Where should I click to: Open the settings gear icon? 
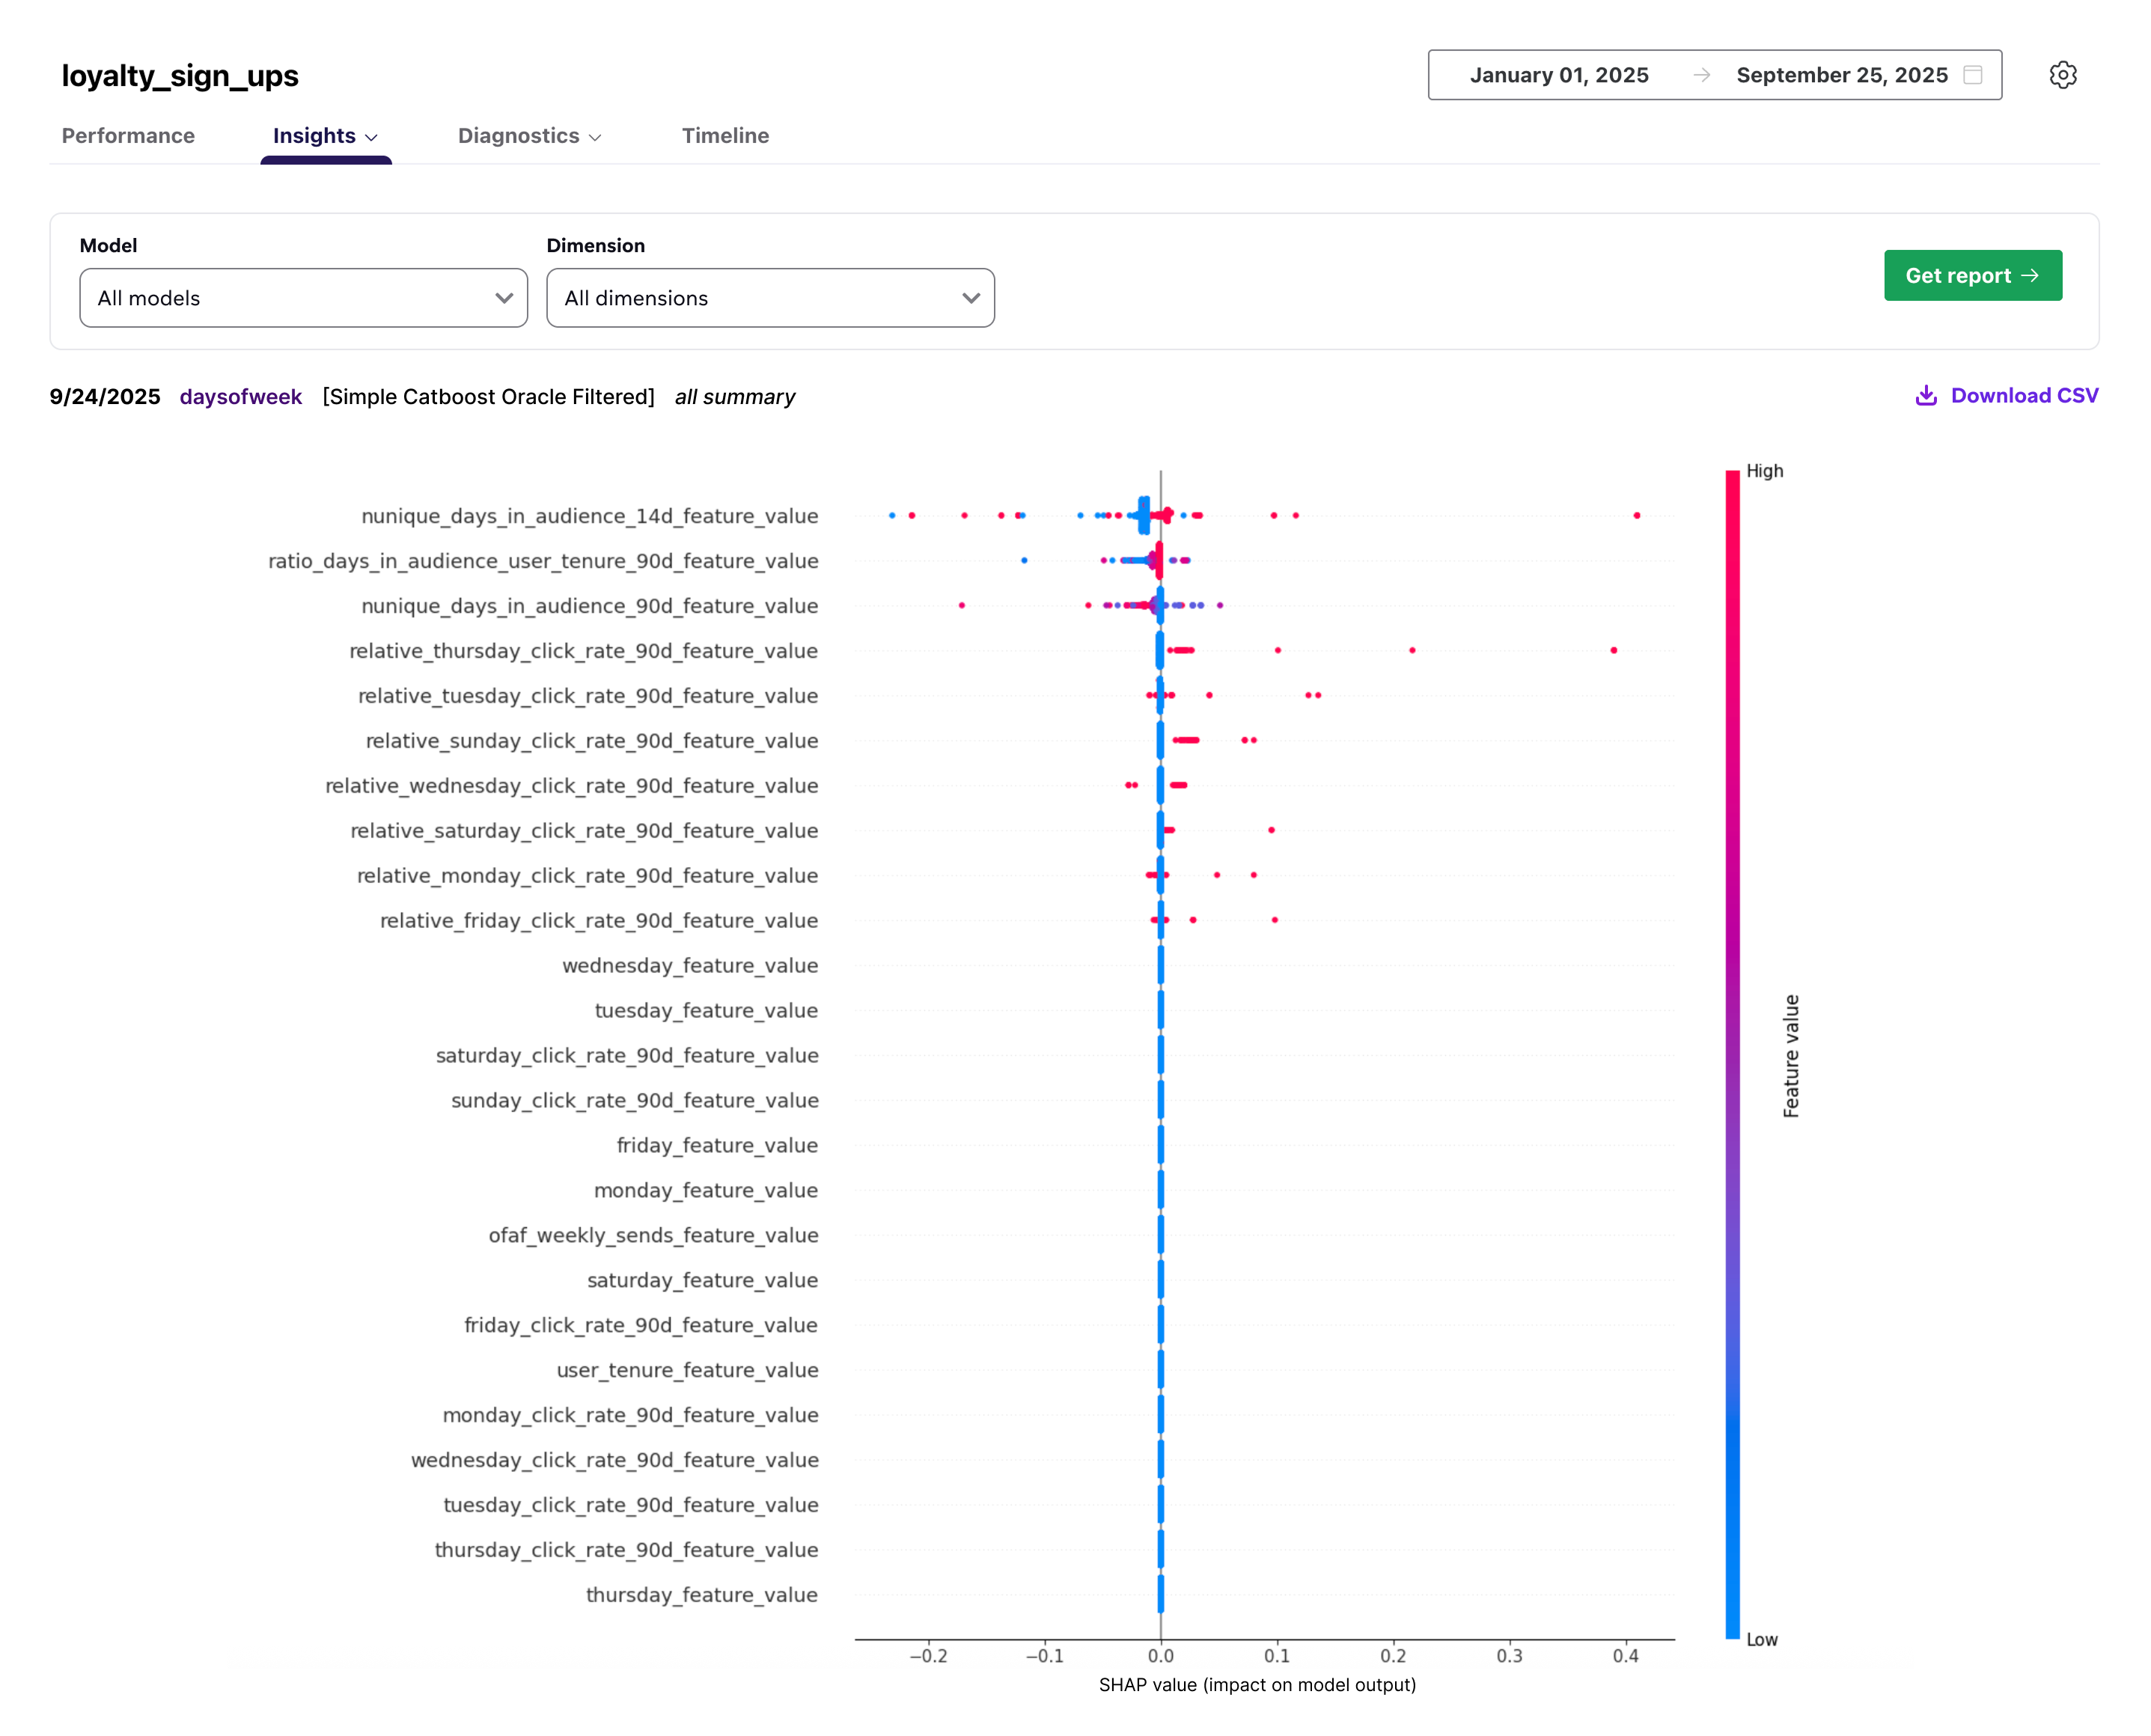click(2062, 74)
